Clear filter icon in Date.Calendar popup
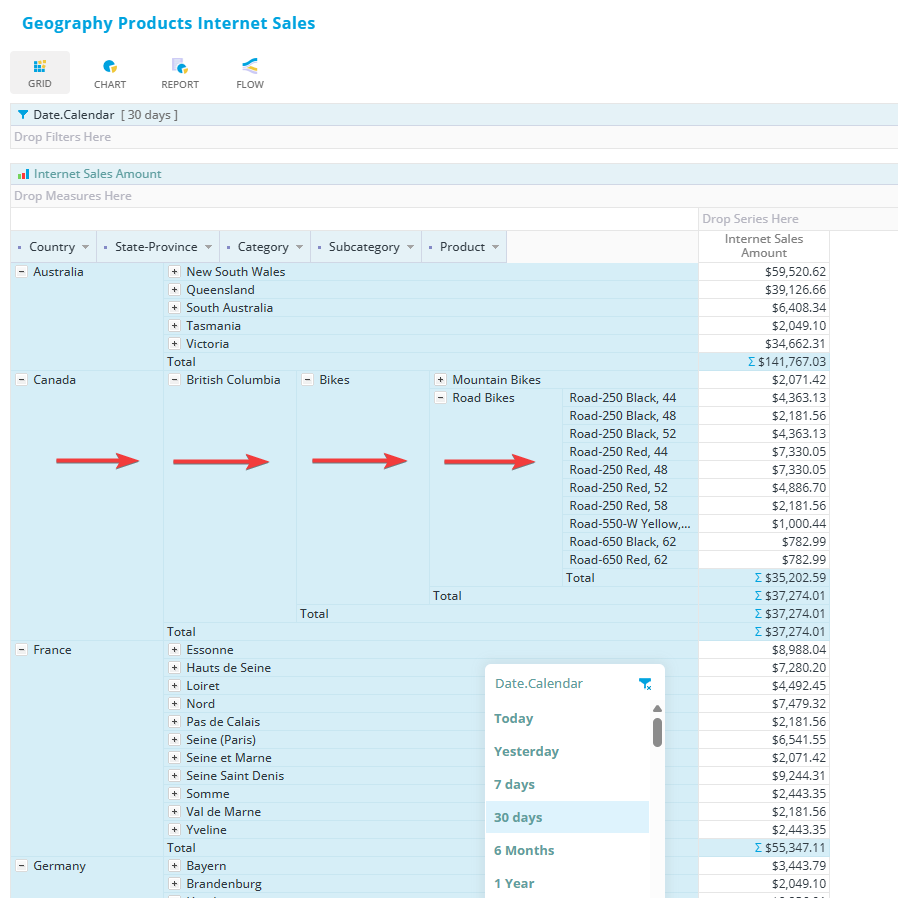898x898 pixels. pos(645,684)
